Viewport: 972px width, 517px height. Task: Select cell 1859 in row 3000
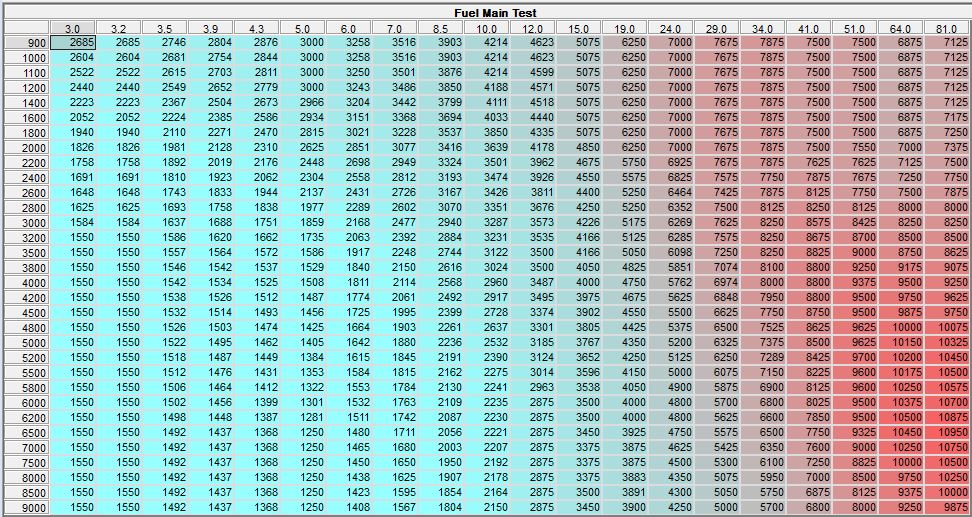click(x=303, y=222)
